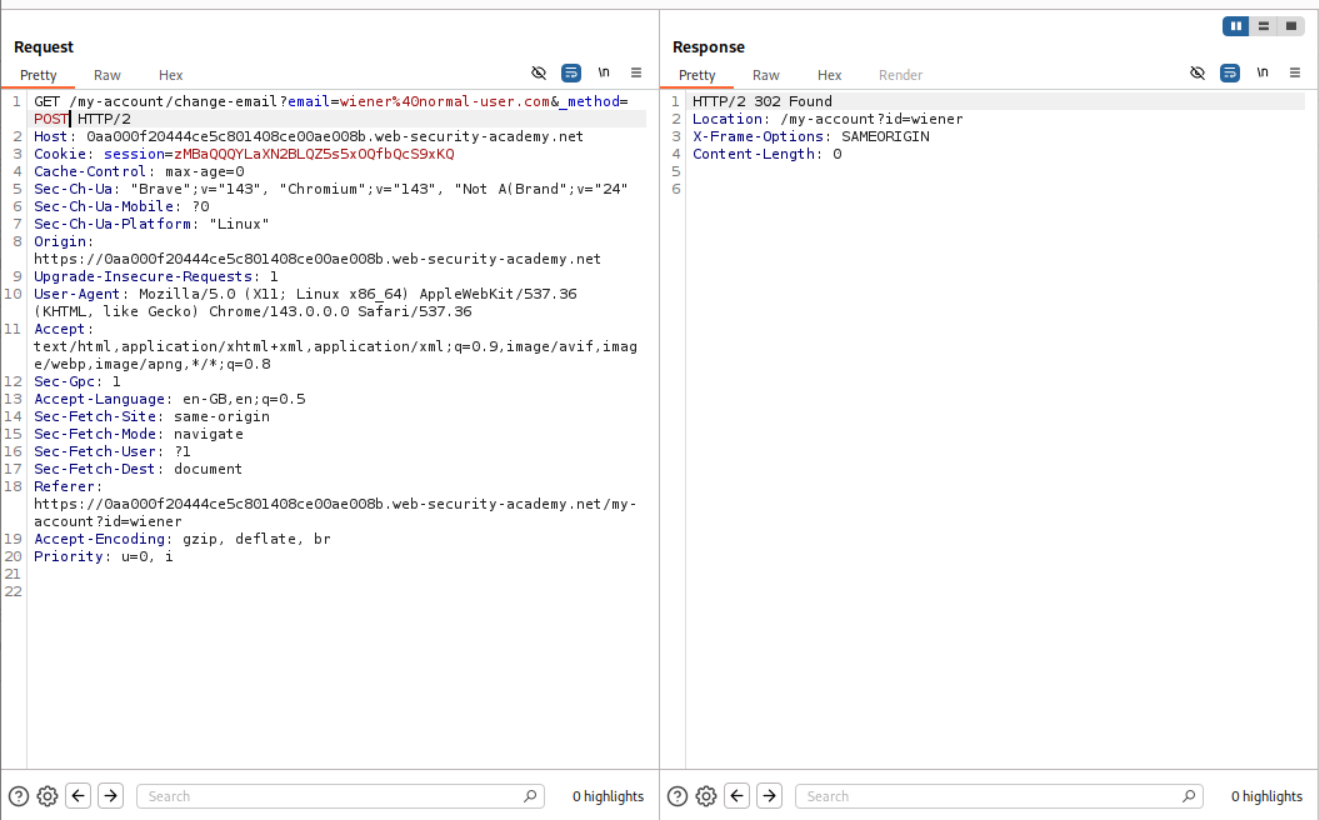Screen dimensions: 1319x820
Task: Open the Raw tab in Request
Action: pyautogui.click(x=107, y=75)
